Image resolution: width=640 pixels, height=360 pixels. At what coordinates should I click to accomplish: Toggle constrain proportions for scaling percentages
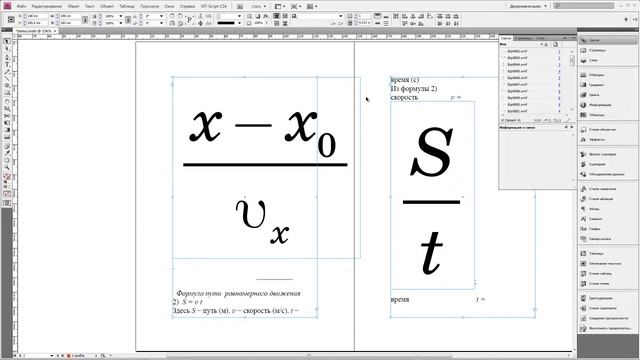pyautogui.click(x=128, y=20)
